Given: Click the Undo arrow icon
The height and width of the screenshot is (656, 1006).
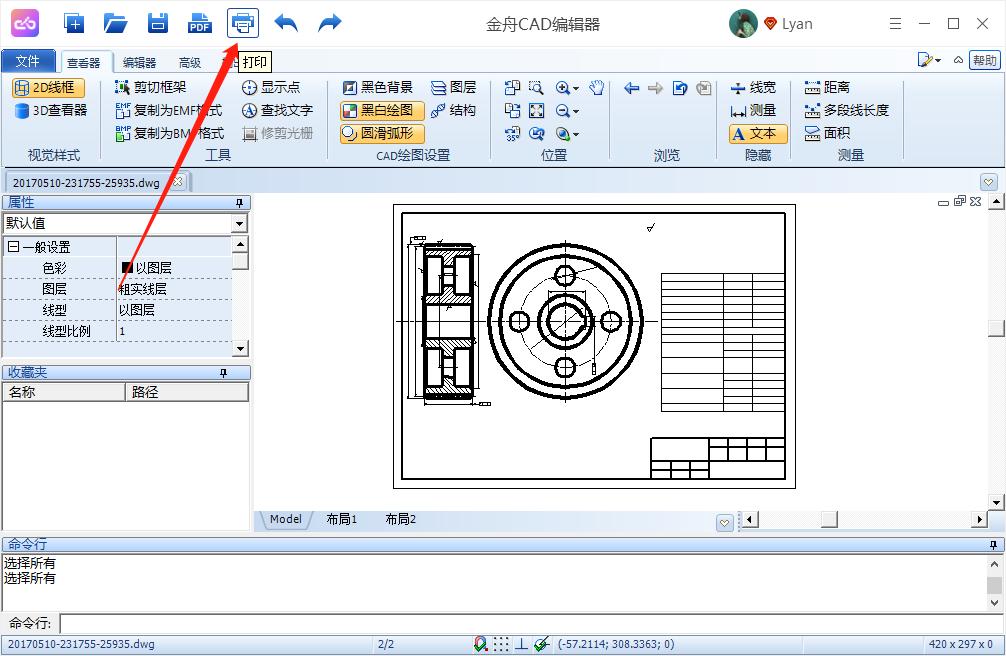Looking at the screenshot, I should point(286,22).
